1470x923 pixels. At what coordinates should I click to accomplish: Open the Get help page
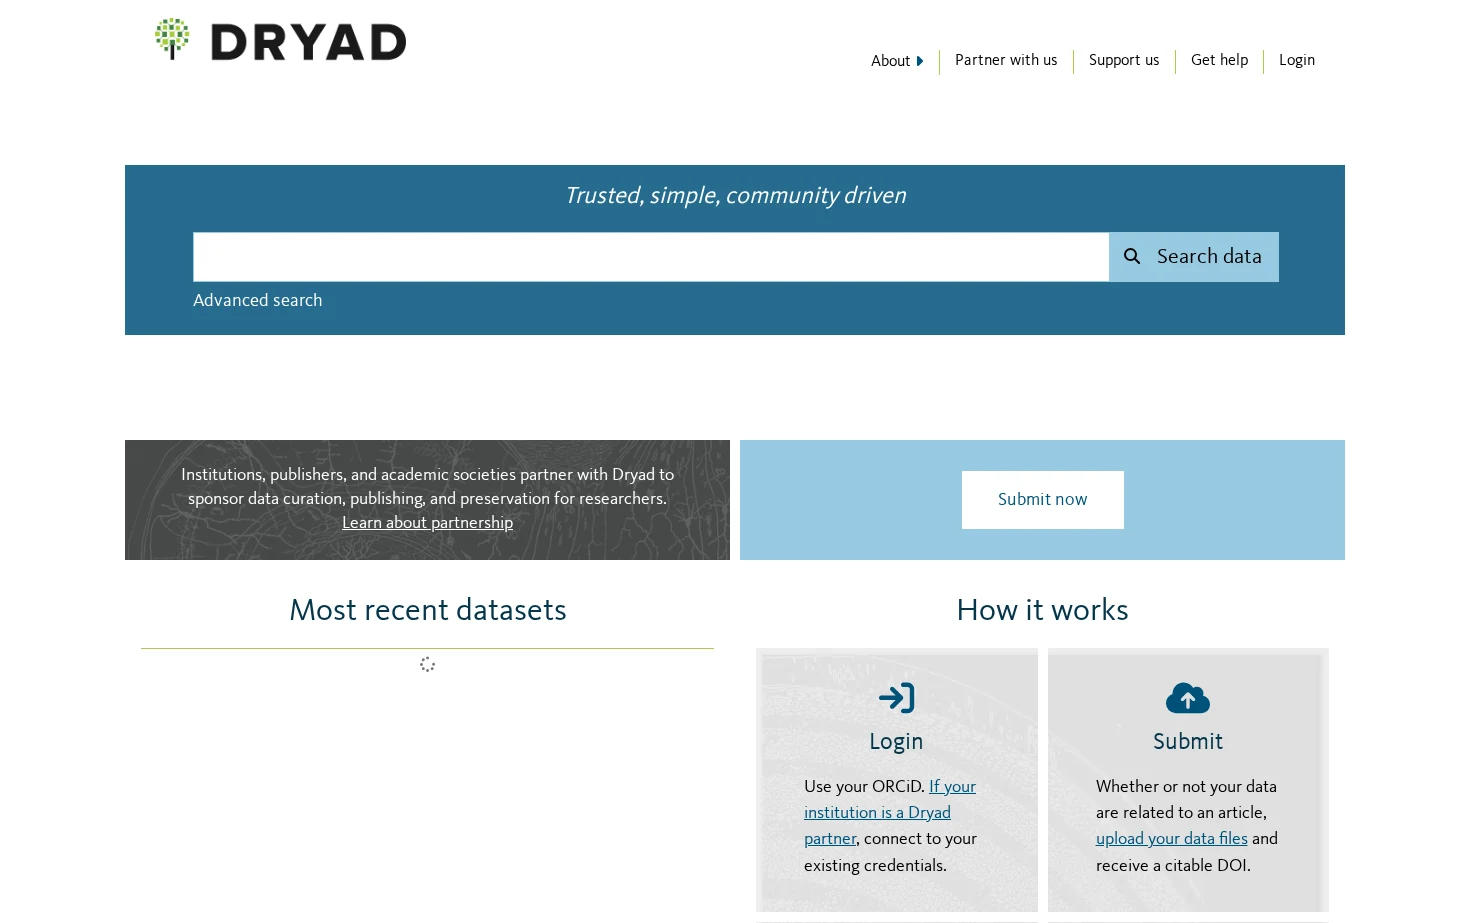[x=1219, y=60]
